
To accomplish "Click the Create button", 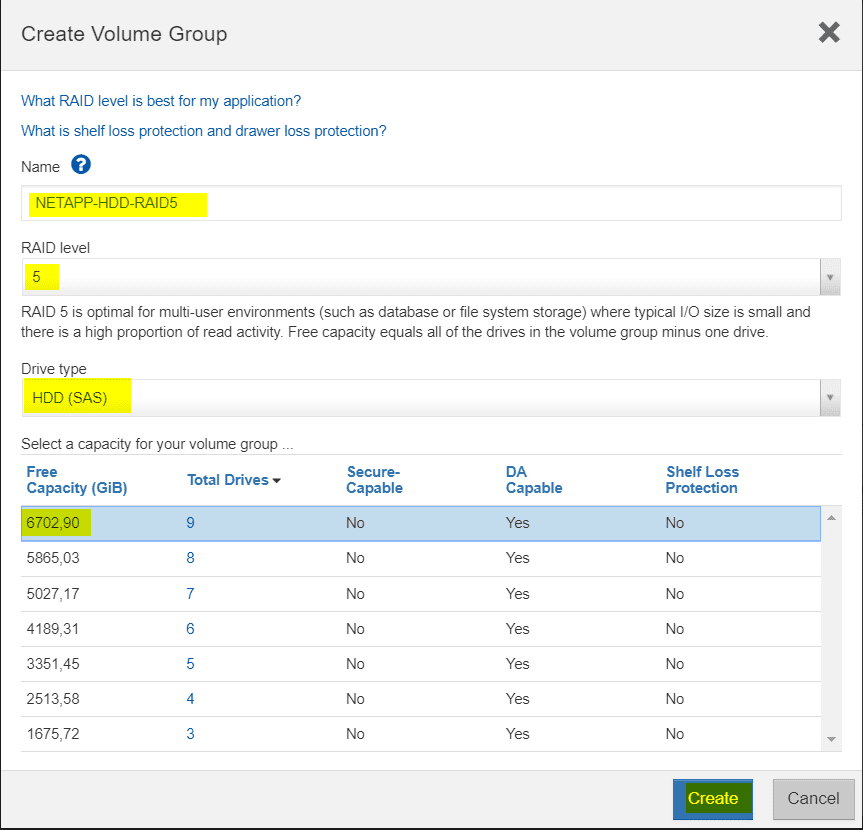I will [x=712, y=799].
